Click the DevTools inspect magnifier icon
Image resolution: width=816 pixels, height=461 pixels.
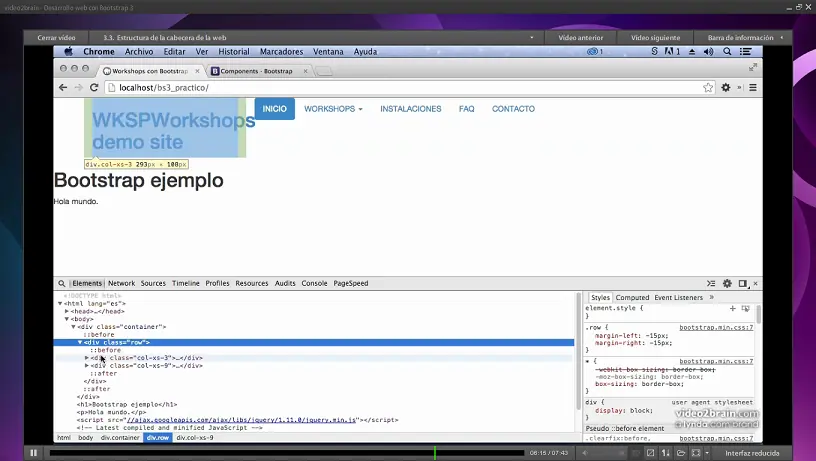tap(61, 284)
